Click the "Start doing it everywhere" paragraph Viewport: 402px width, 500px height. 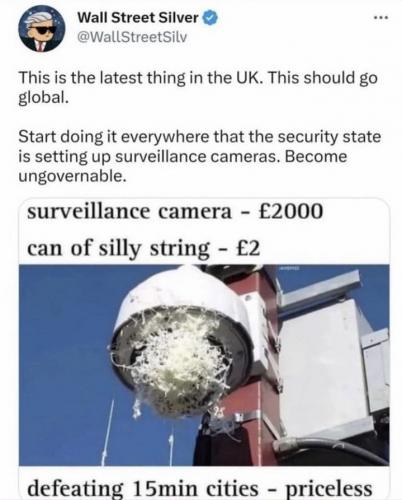point(199,156)
